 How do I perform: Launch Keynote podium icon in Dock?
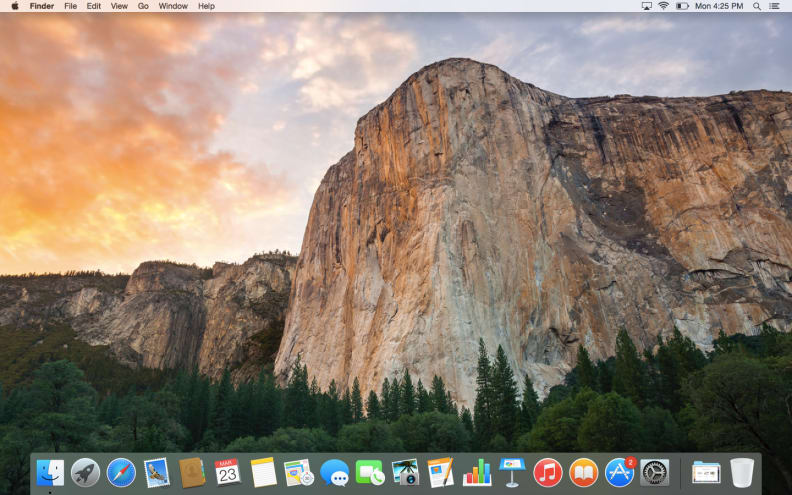(512, 473)
